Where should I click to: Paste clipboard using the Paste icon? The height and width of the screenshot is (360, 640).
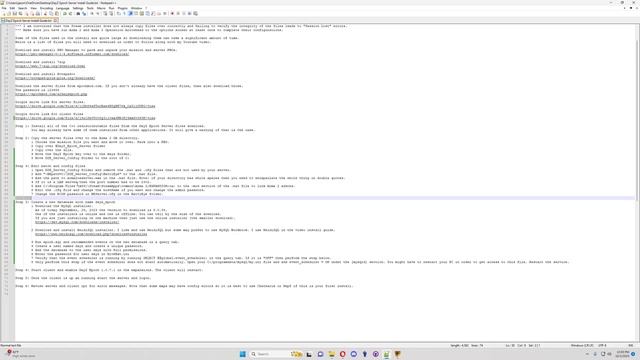57,13
